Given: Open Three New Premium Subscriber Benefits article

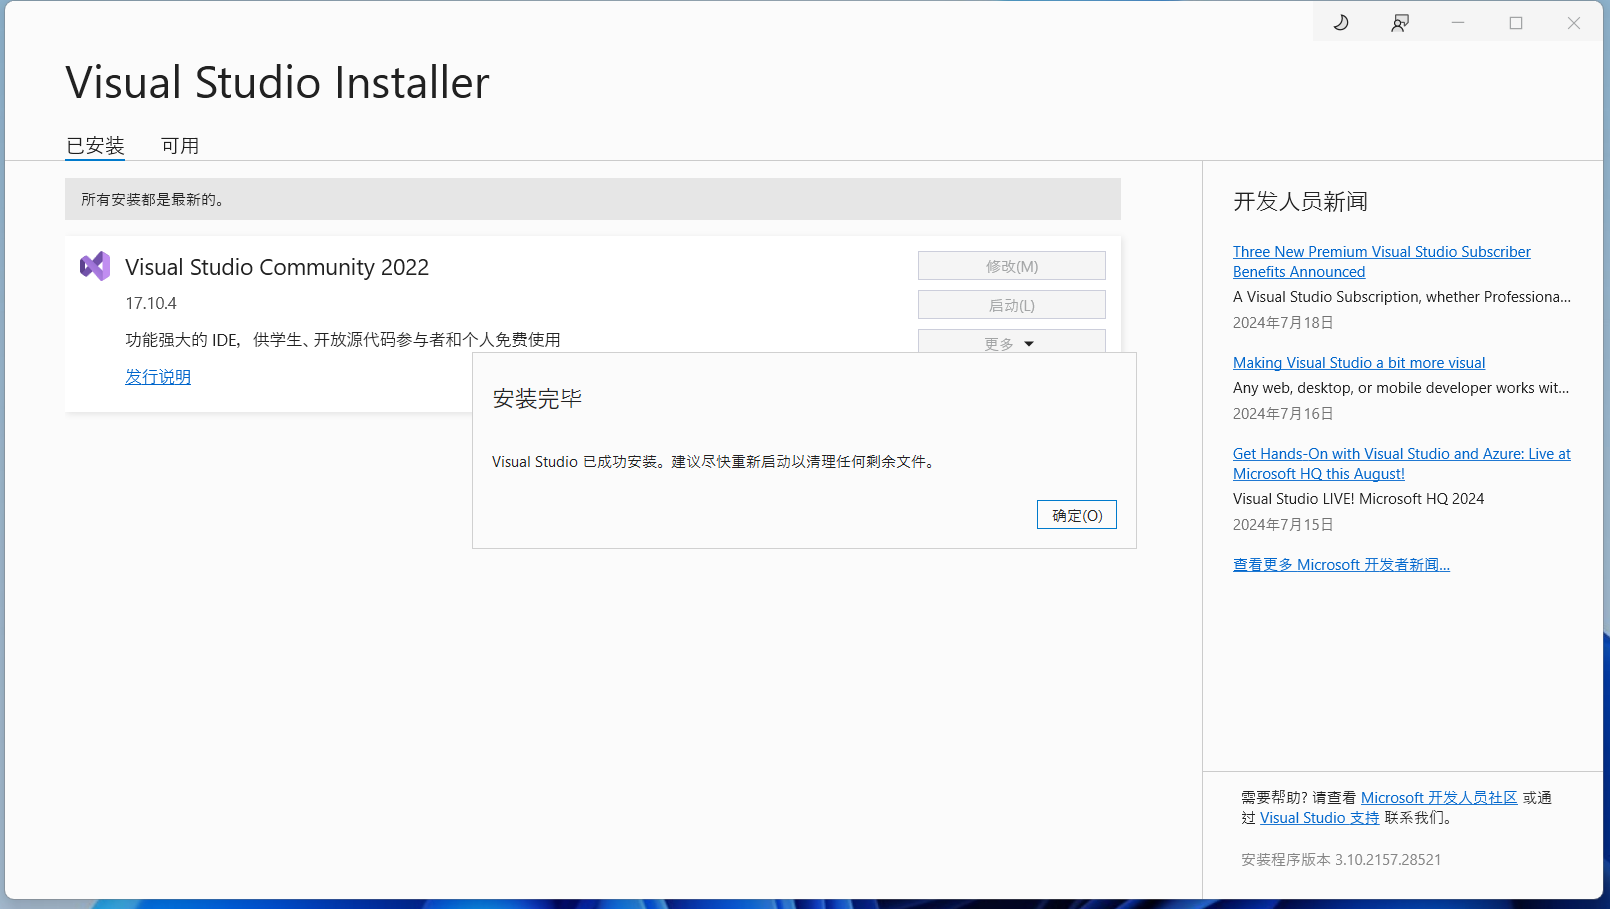Looking at the screenshot, I should pos(1381,262).
